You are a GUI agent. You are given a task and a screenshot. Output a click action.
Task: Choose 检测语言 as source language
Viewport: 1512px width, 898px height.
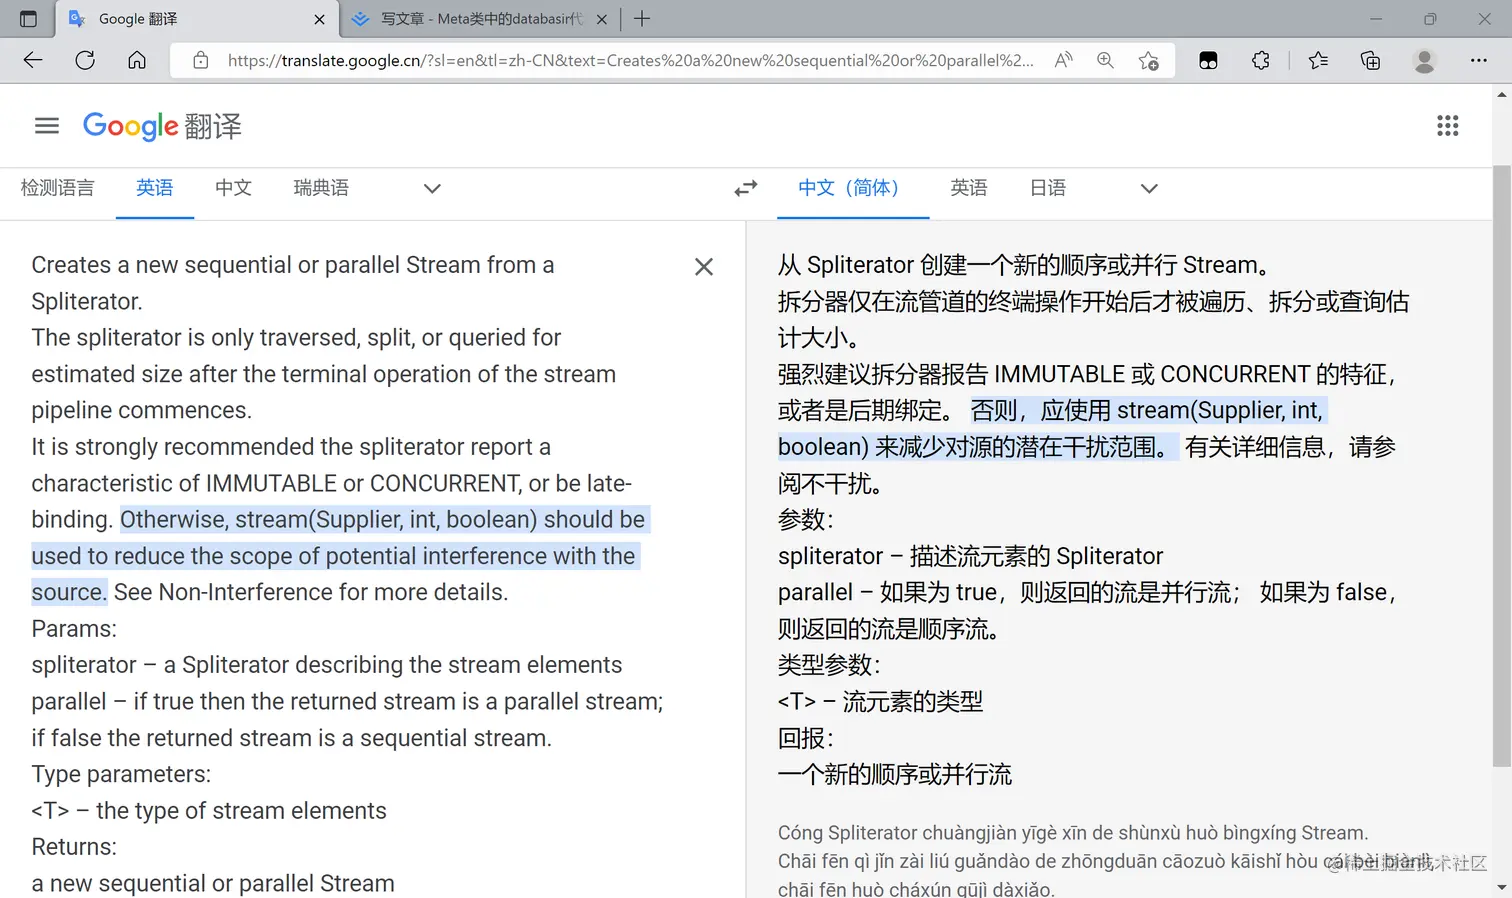(x=58, y=188)
